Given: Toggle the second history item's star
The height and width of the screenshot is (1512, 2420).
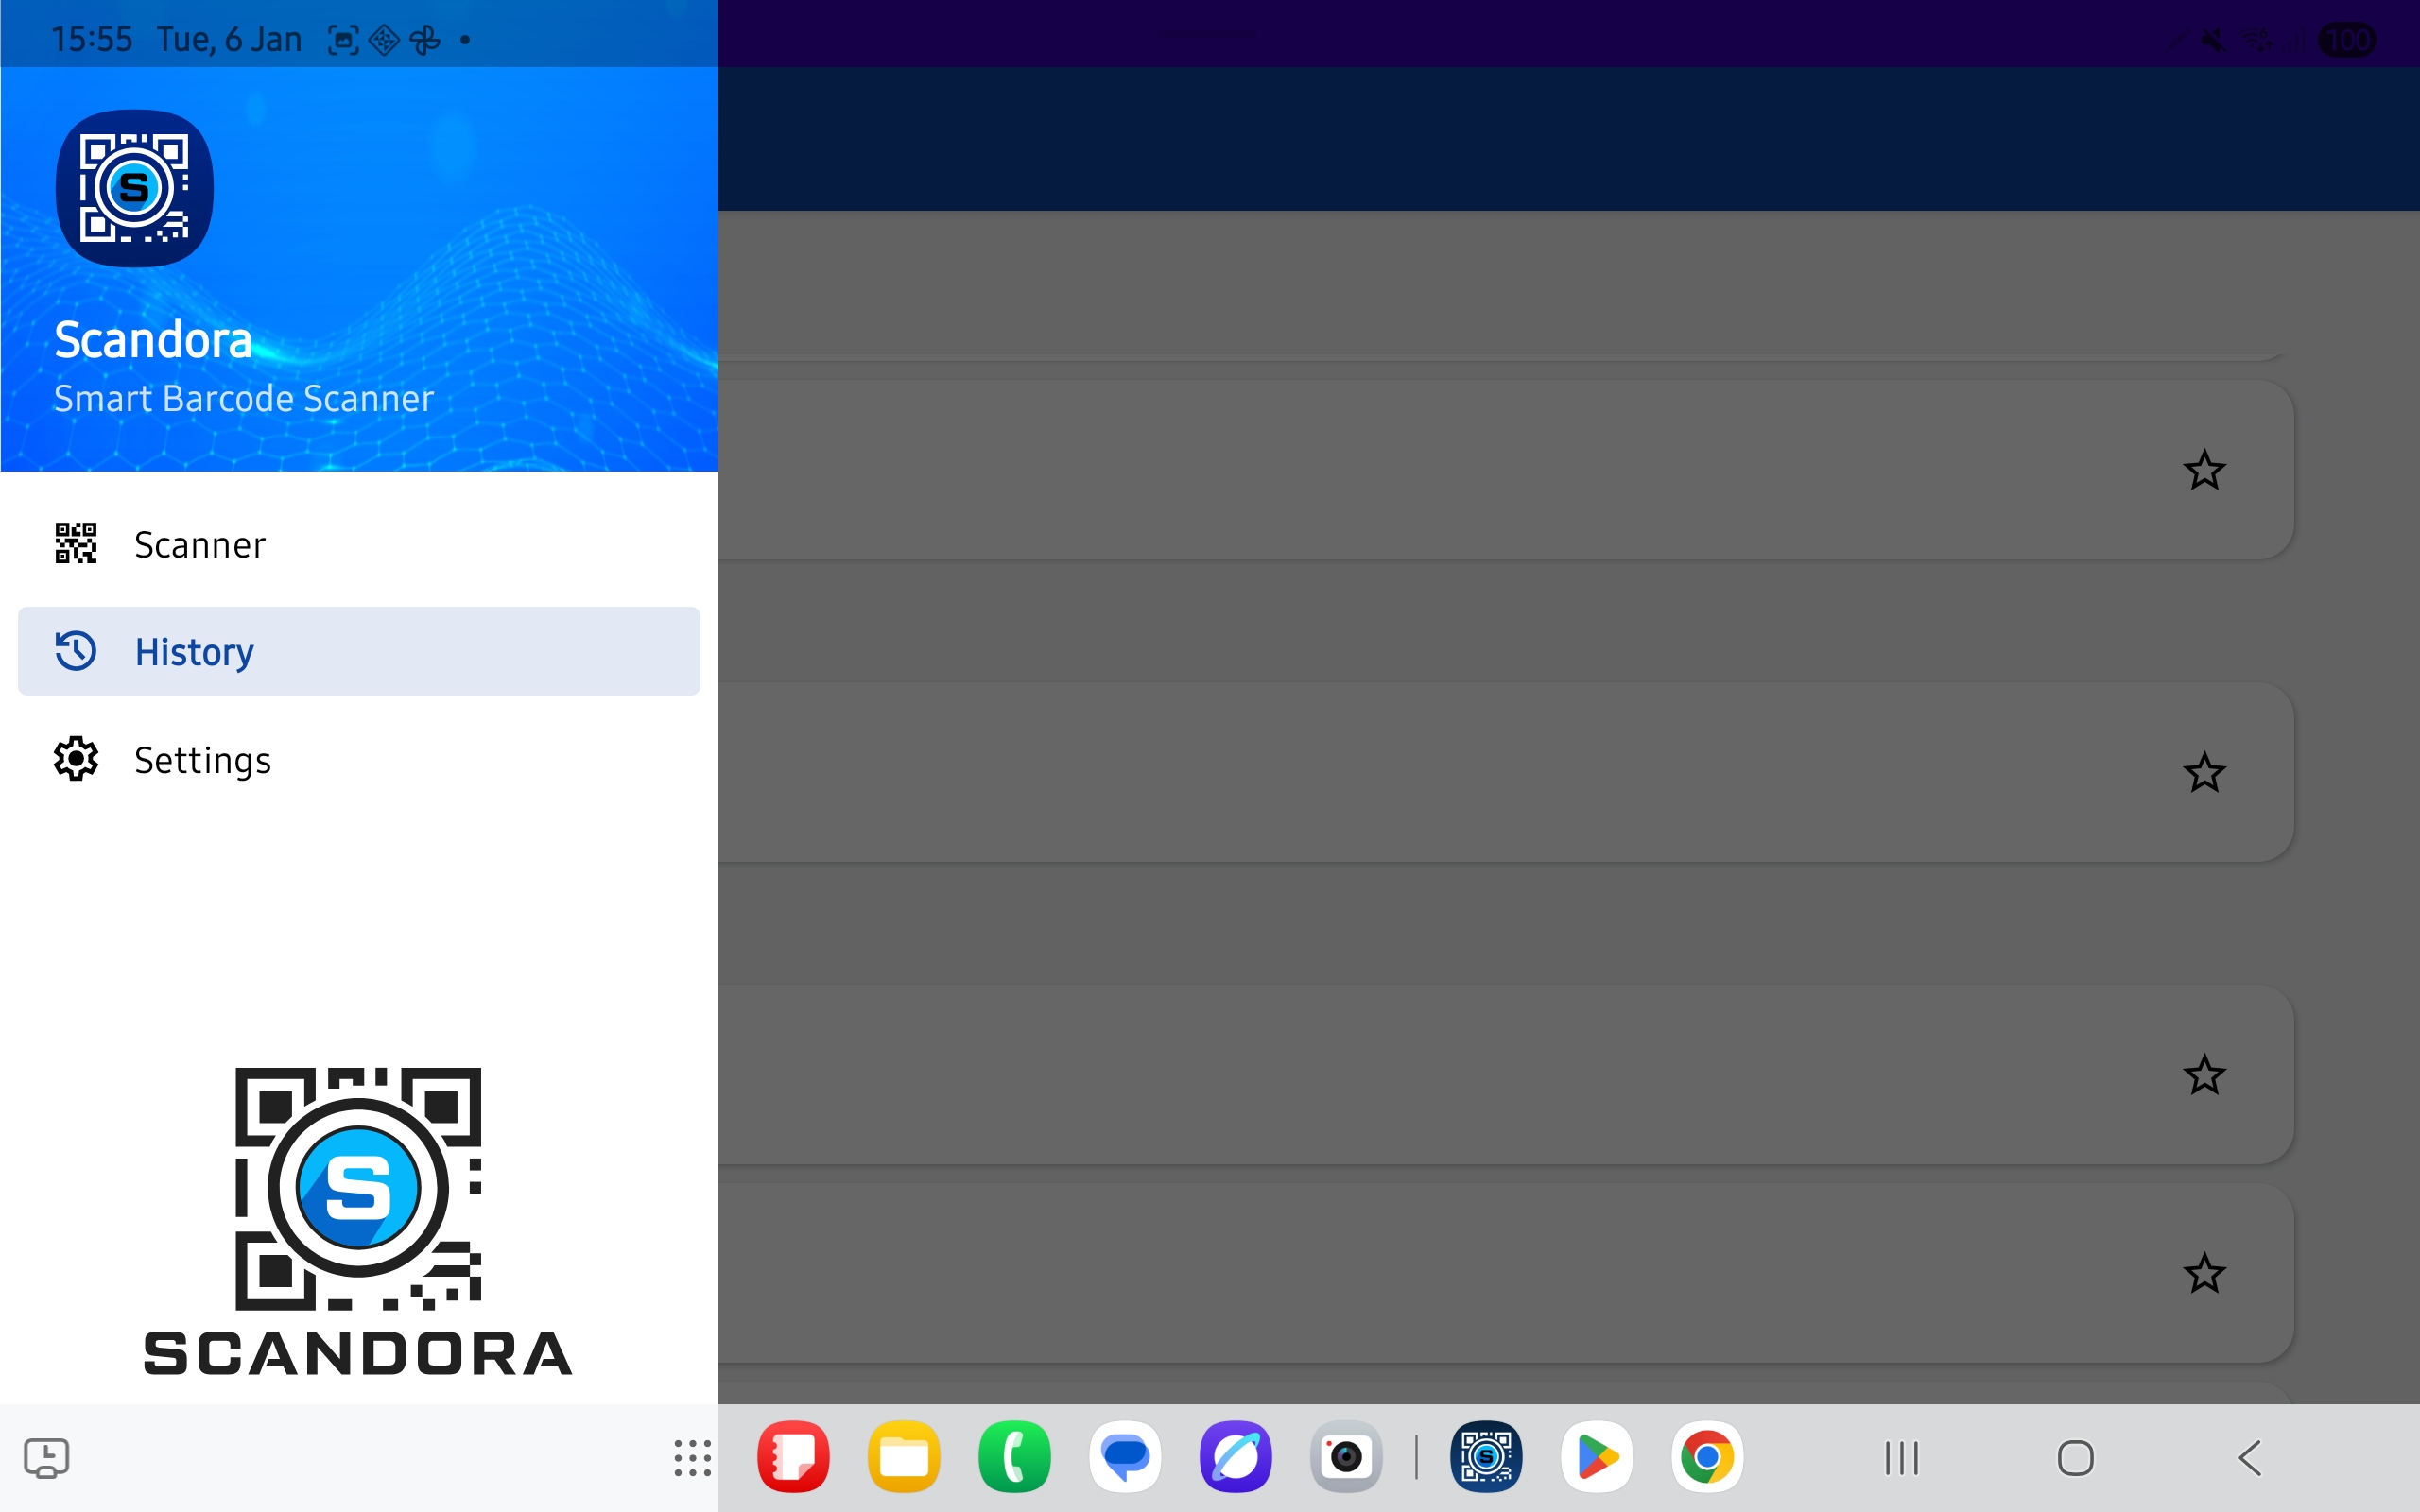Looking at the screenshot, I should [2204, 773].
